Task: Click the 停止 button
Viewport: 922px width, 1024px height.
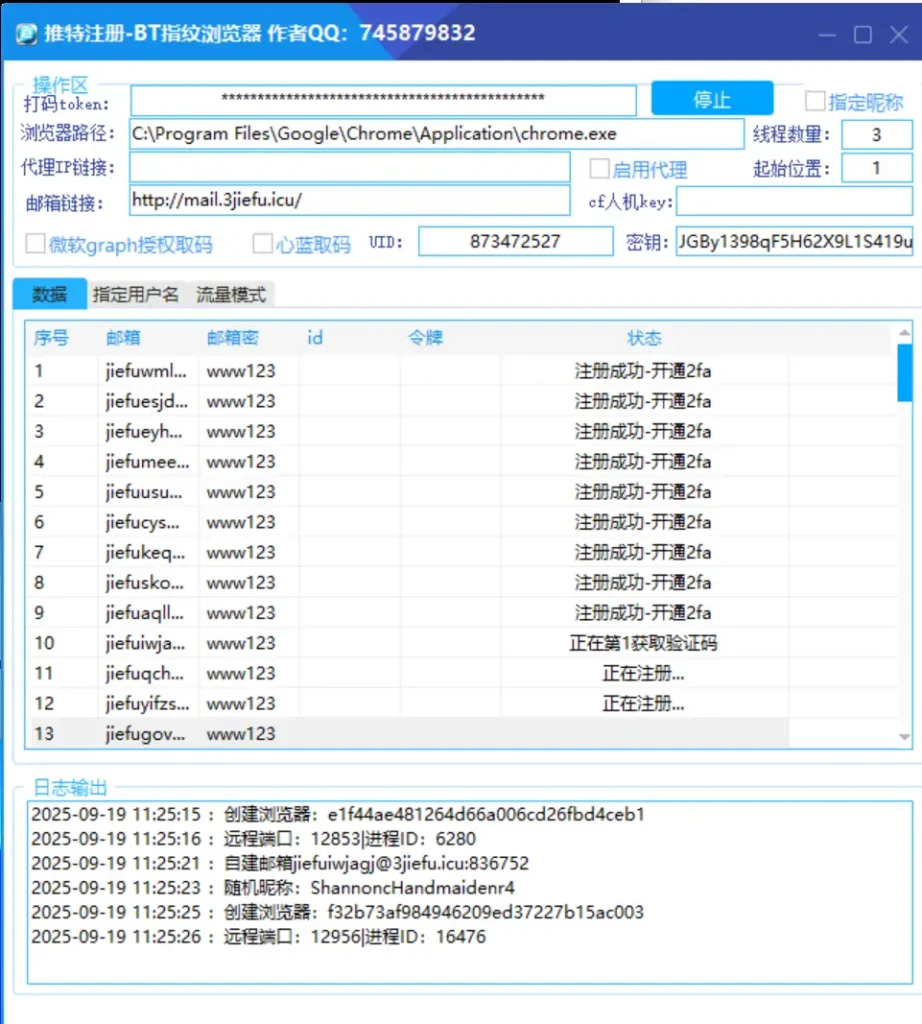Action: point(712,99)
